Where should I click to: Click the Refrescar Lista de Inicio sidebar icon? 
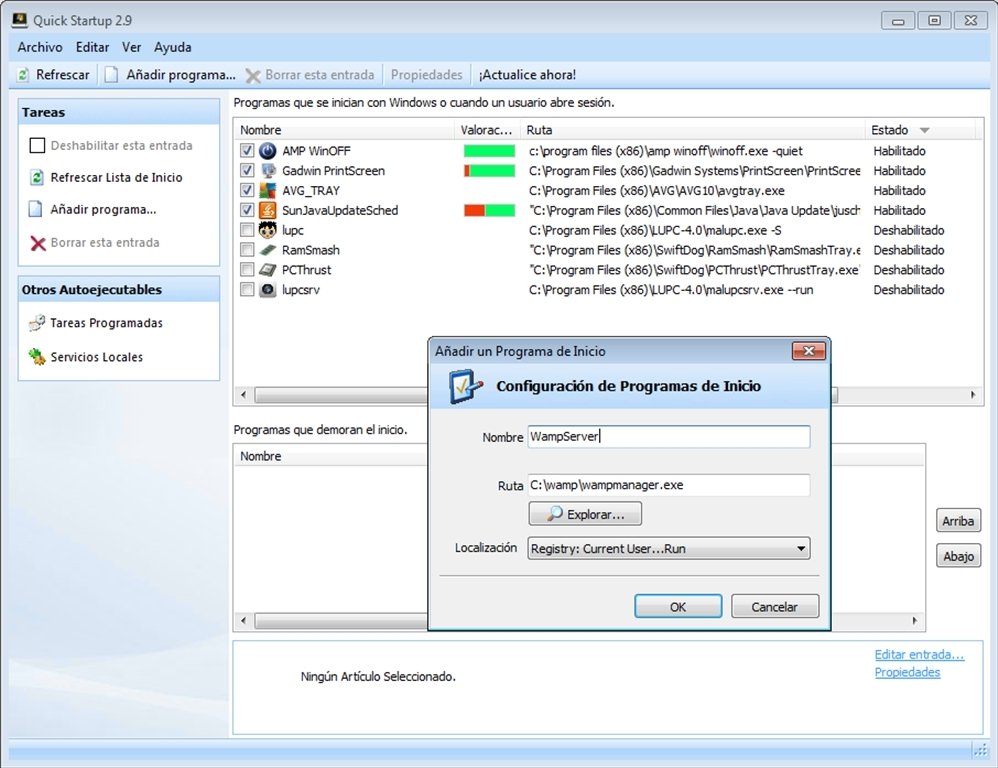point(37,178)
